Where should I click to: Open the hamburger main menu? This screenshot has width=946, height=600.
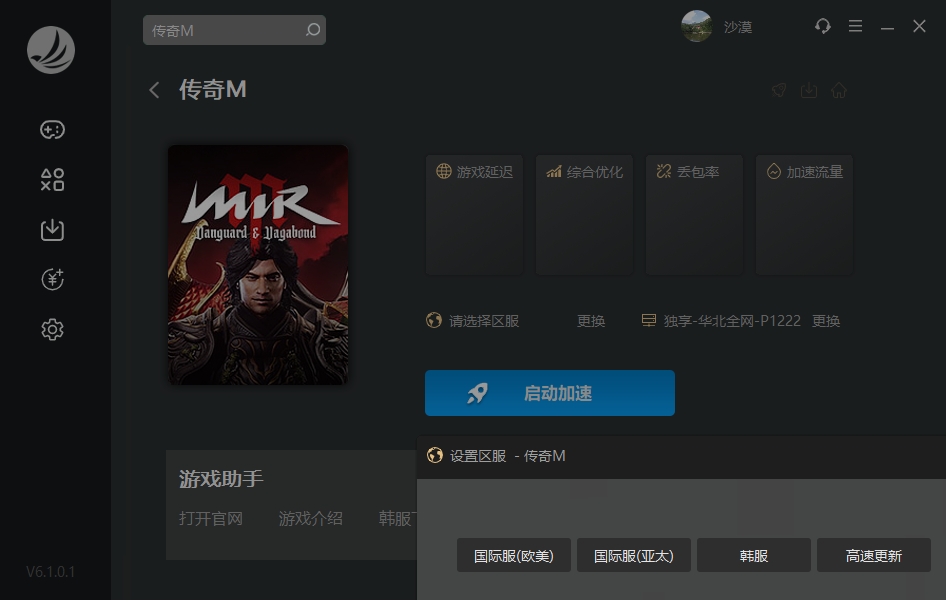click(x=855, y=27)
